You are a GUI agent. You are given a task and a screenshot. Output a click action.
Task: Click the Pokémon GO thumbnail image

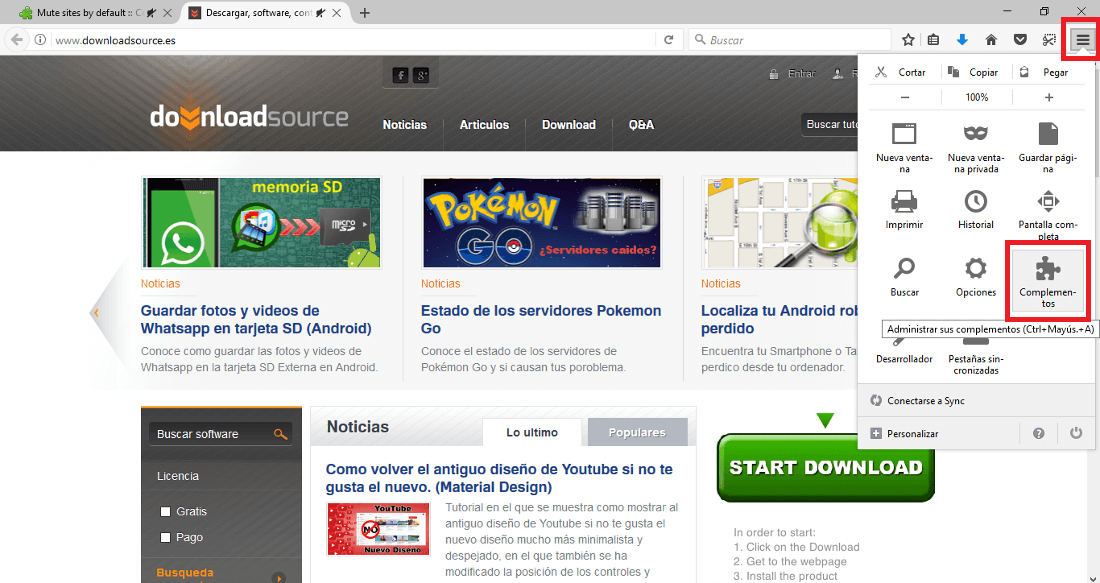(542, 222)
